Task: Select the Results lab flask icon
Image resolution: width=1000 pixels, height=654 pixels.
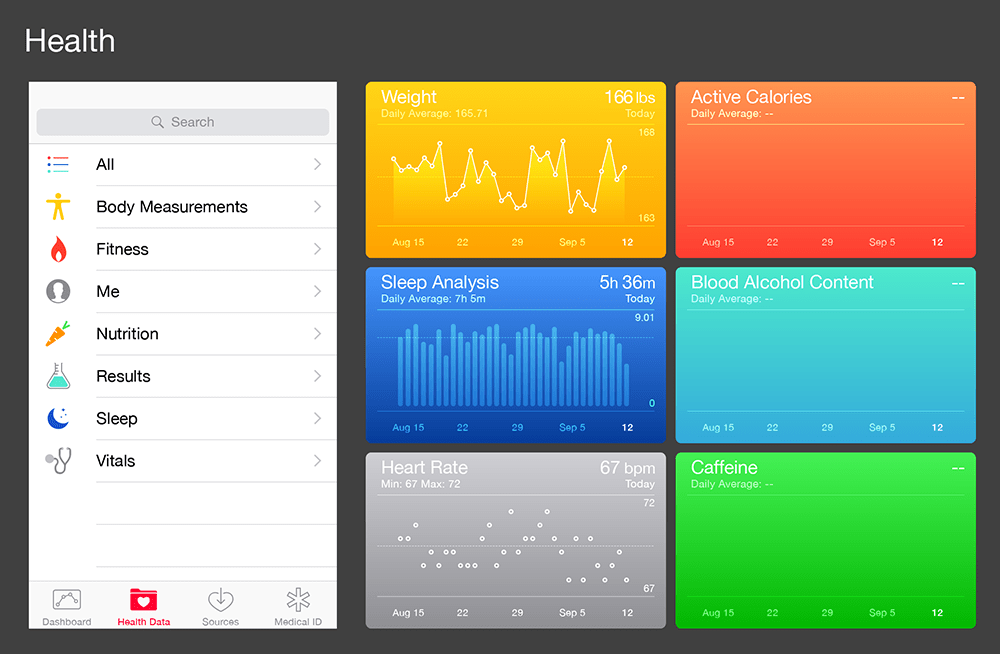Action: point(58,376)
